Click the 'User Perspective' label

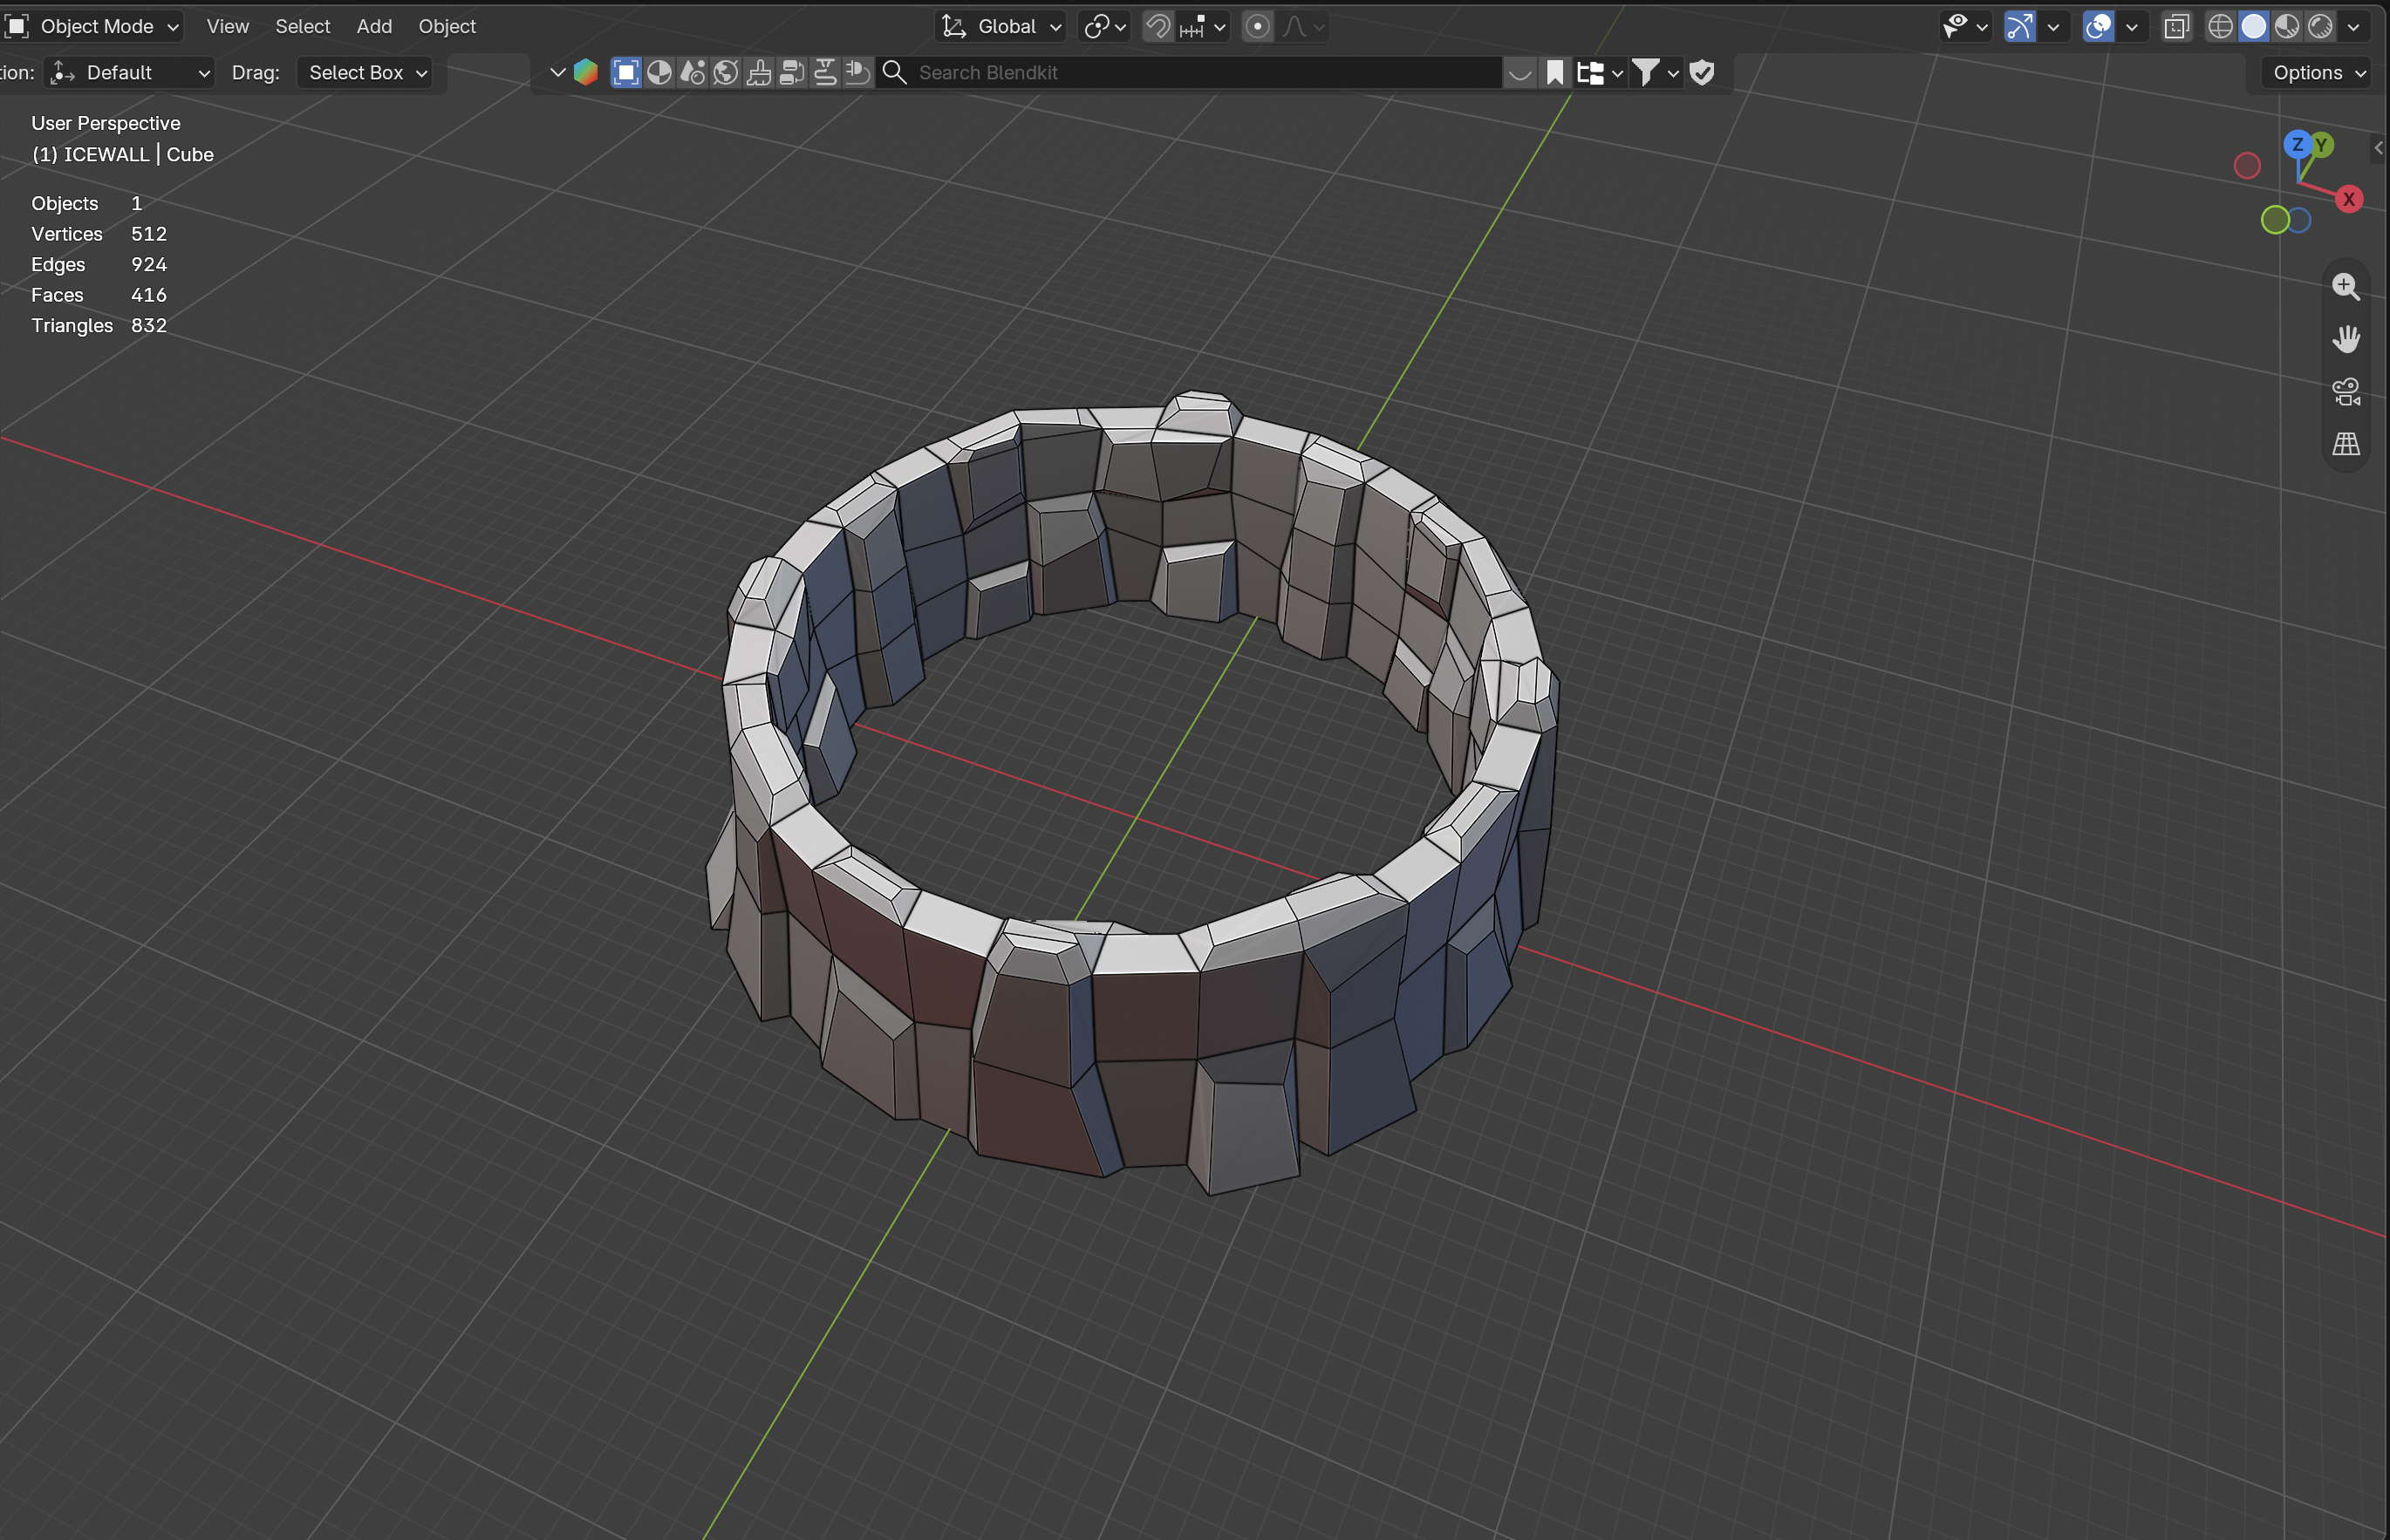point(106,123)
